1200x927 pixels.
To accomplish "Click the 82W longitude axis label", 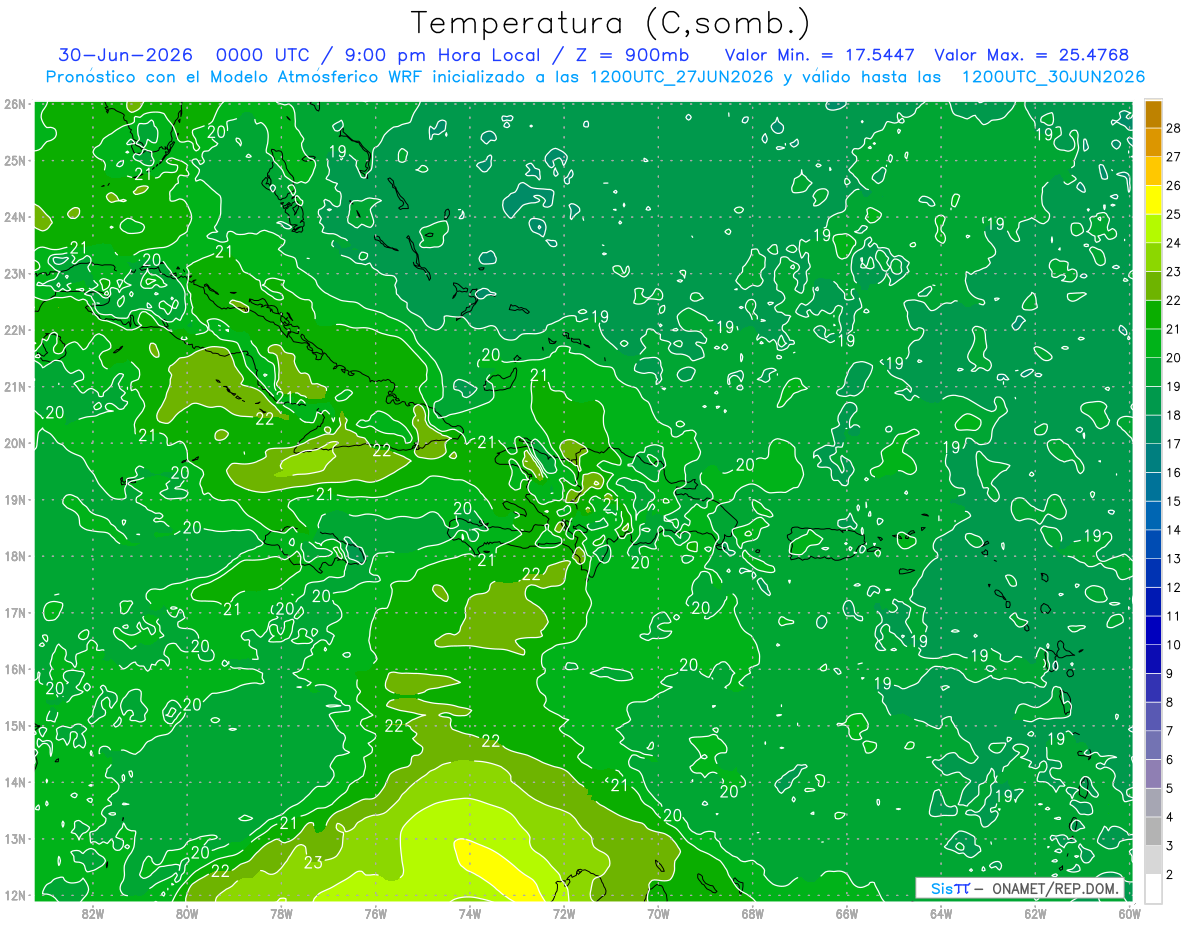I will click(93, 913).
